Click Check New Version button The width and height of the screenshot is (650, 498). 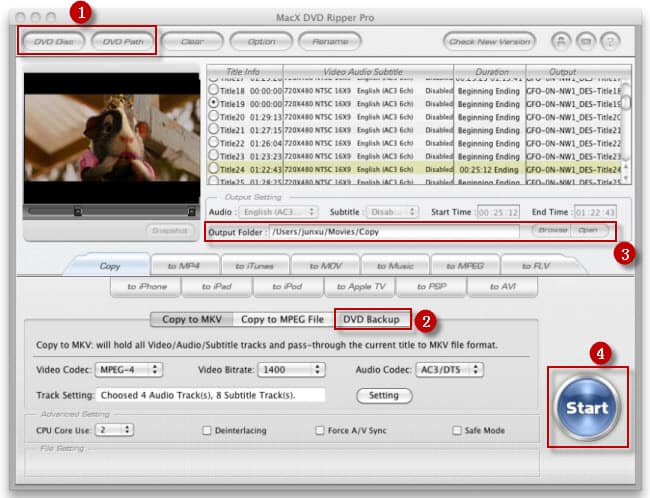pos(489,41)
